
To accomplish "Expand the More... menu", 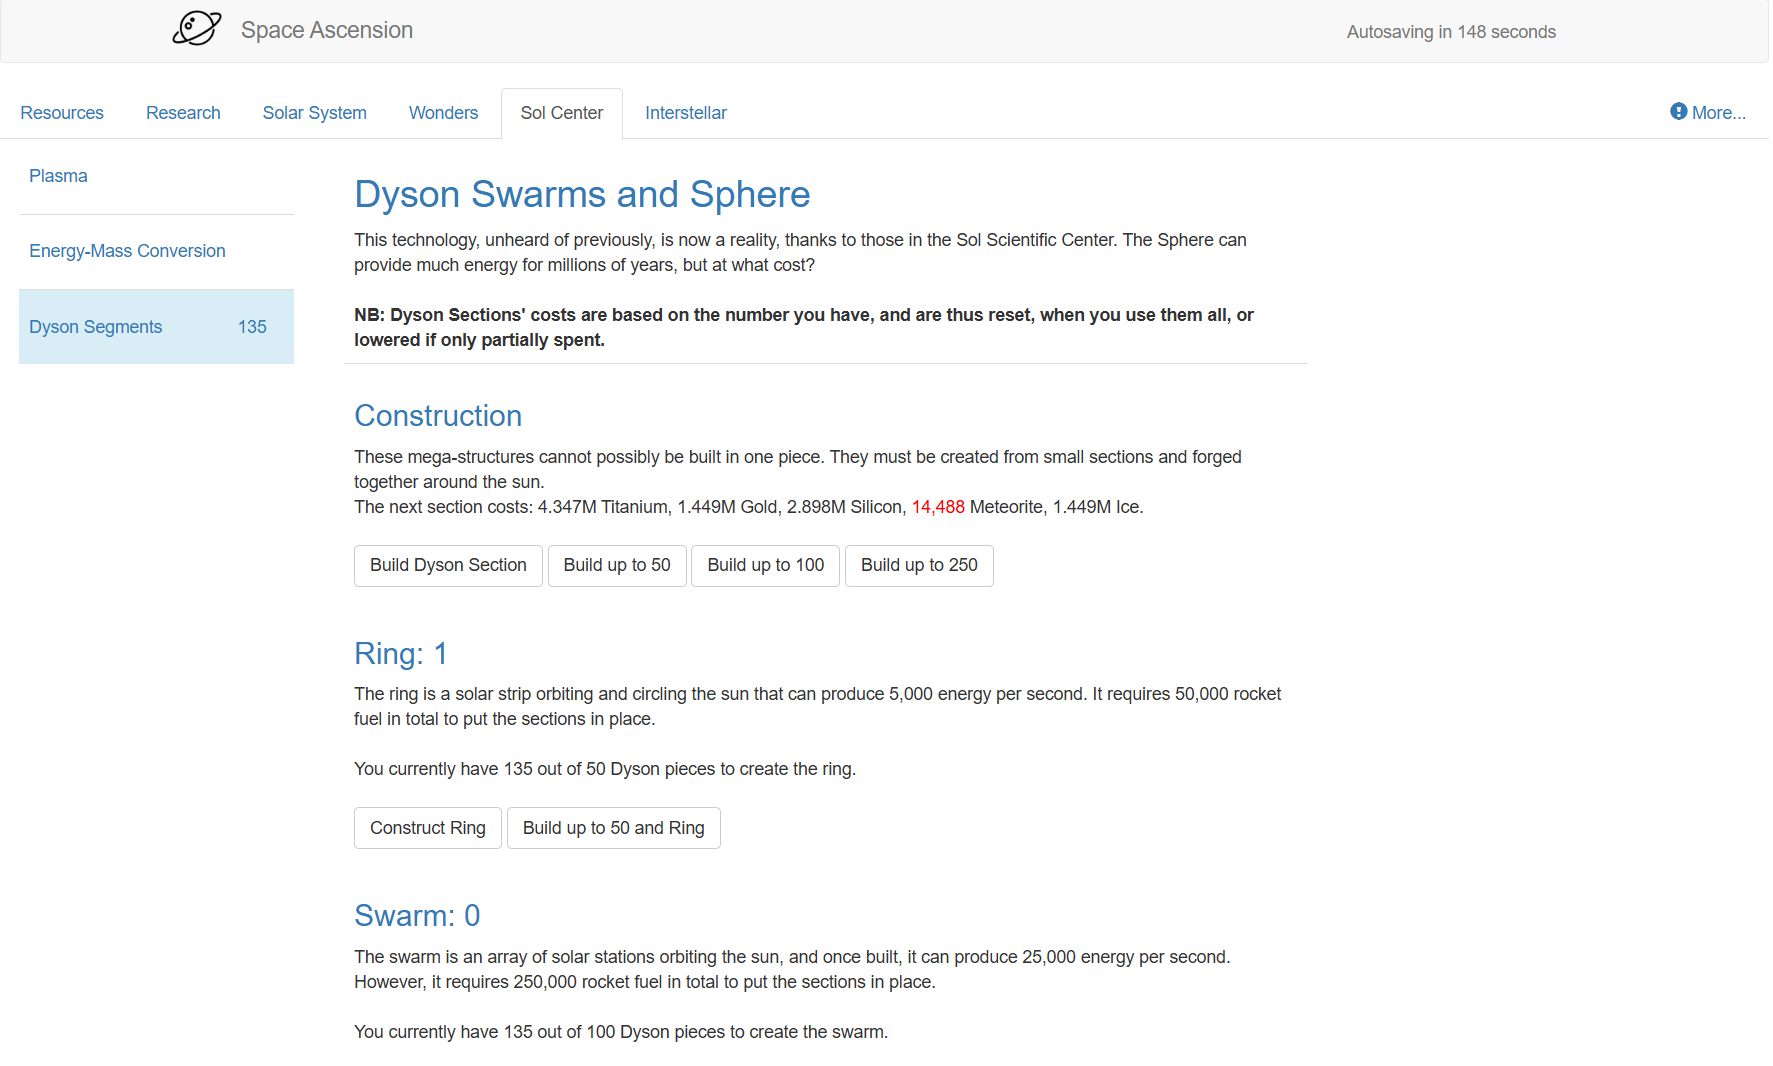I will click(1718, 113).
